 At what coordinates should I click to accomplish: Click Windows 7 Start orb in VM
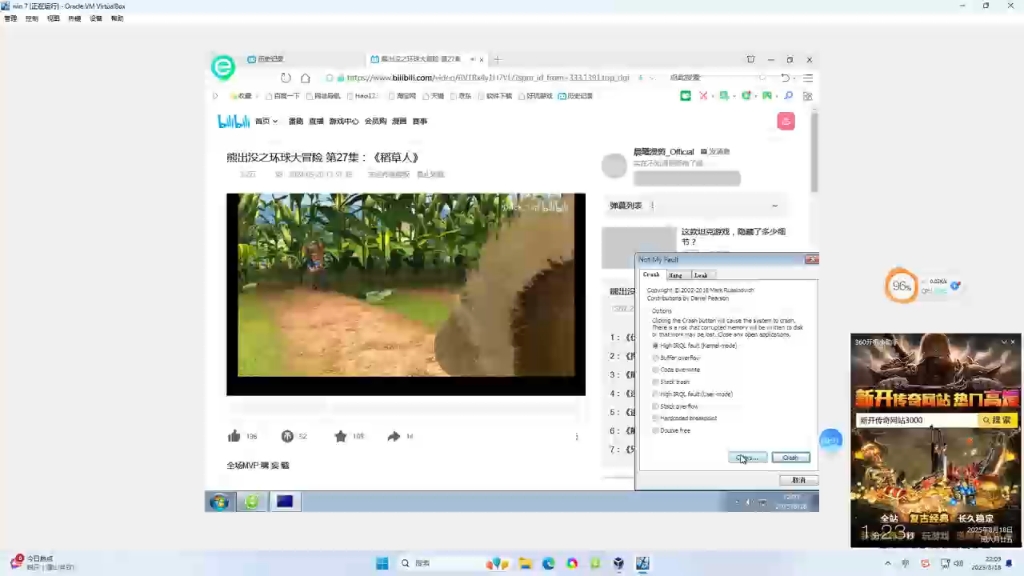[x=219, y=502]
